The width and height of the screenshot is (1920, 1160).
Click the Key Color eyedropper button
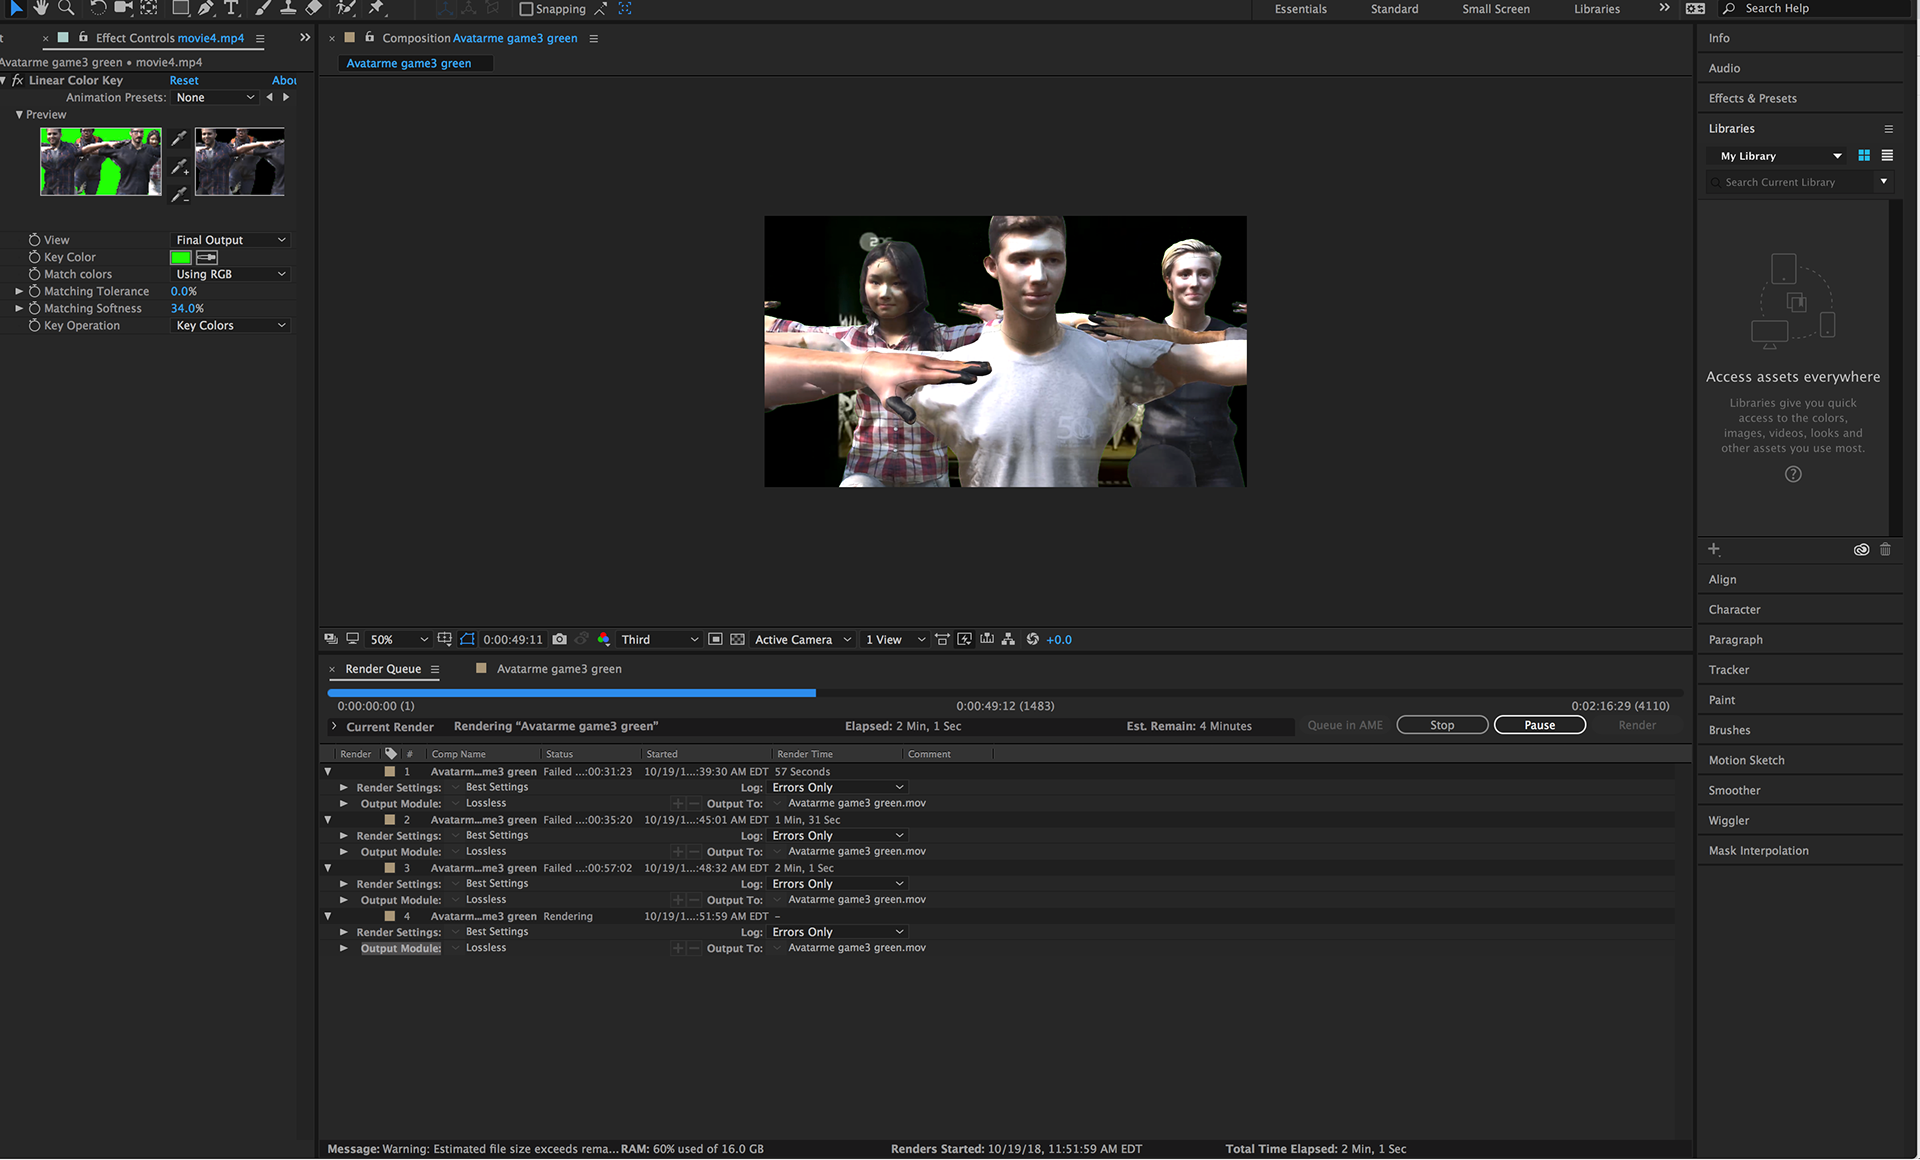click(x=207, y=257)
